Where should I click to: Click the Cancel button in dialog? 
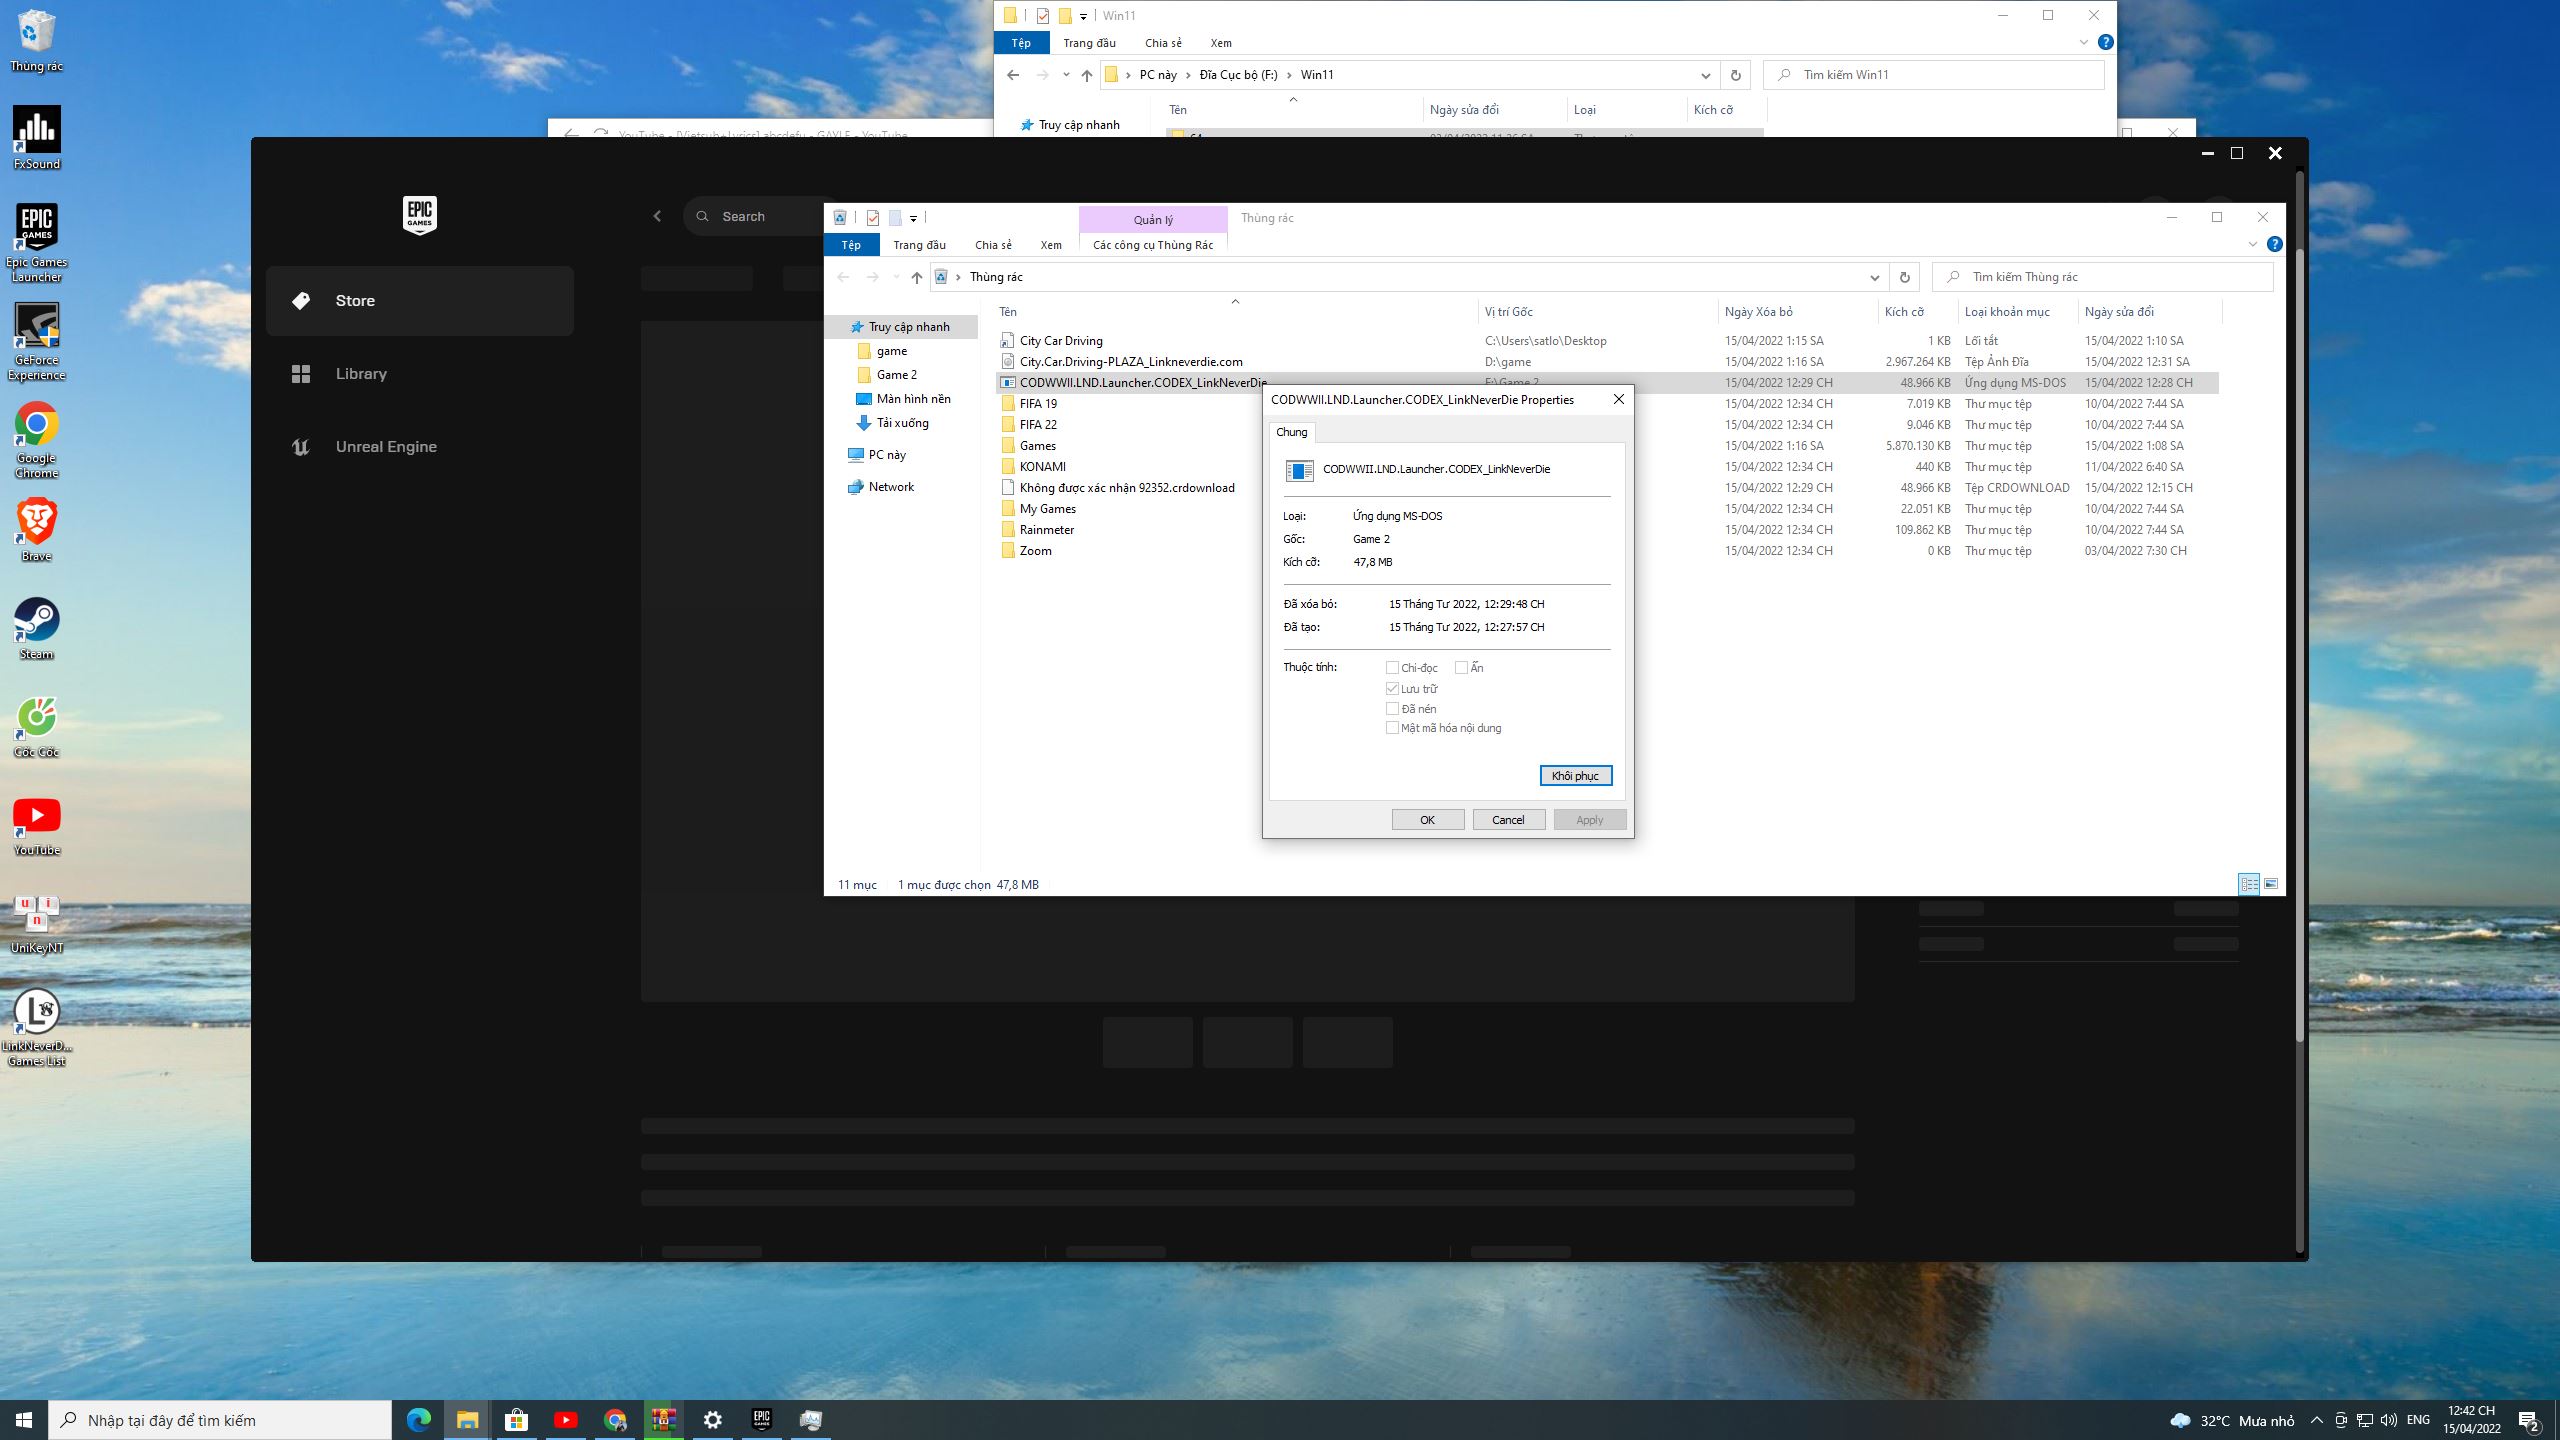(1507, 819)
